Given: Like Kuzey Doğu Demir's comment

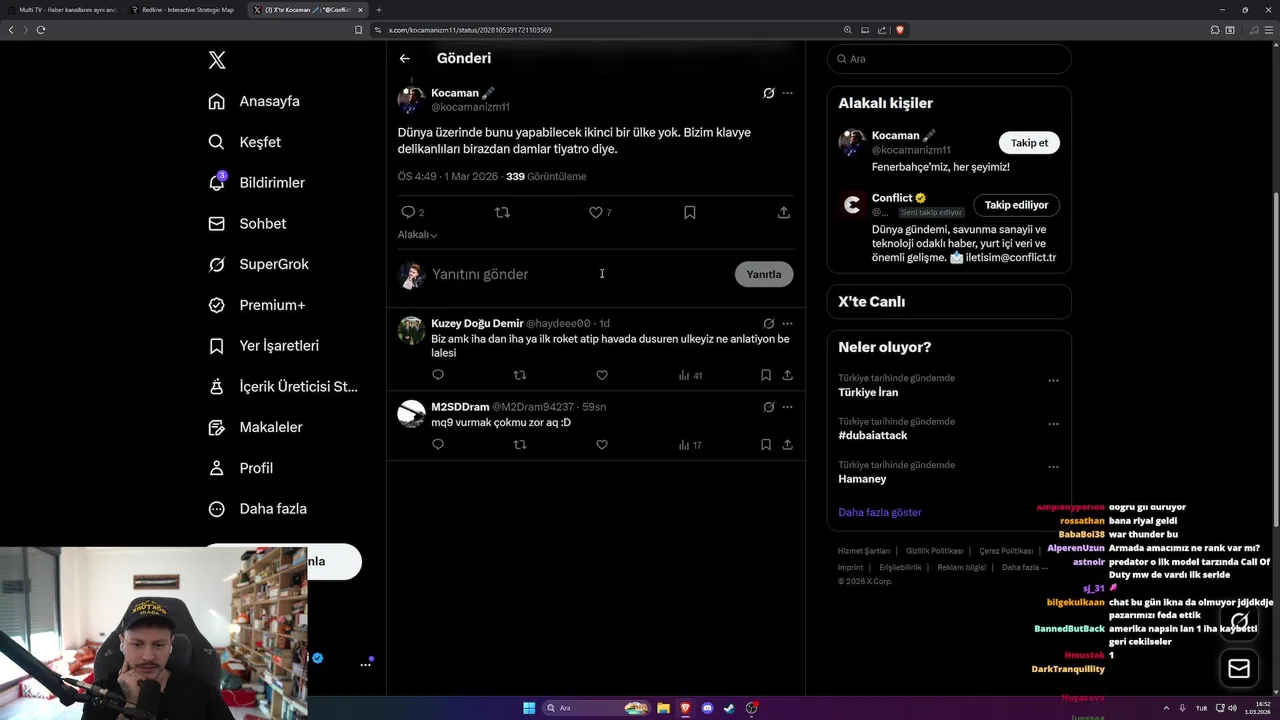Looking at the screenshot, I should [602, 375].
